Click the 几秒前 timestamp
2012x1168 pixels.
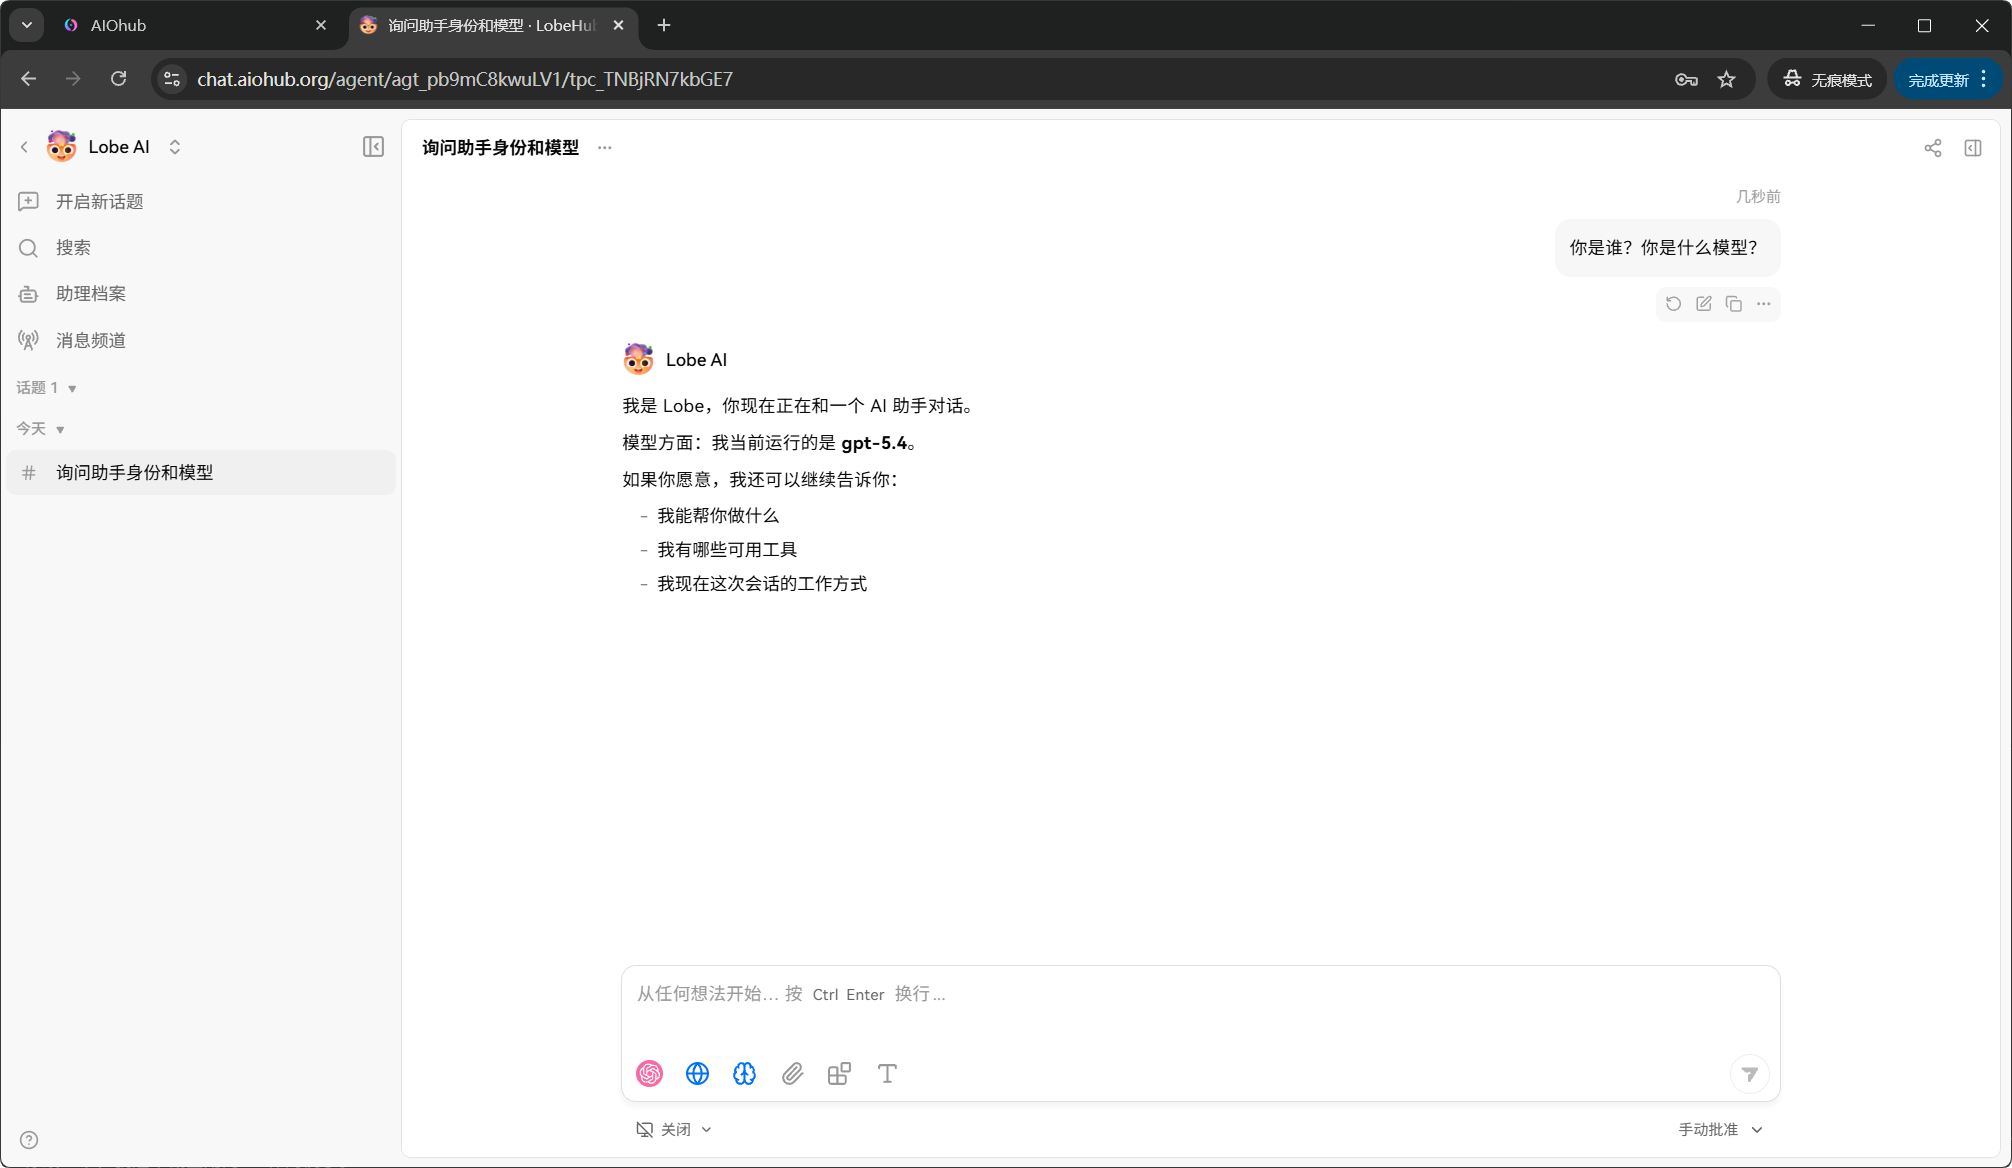point(1758,197)
